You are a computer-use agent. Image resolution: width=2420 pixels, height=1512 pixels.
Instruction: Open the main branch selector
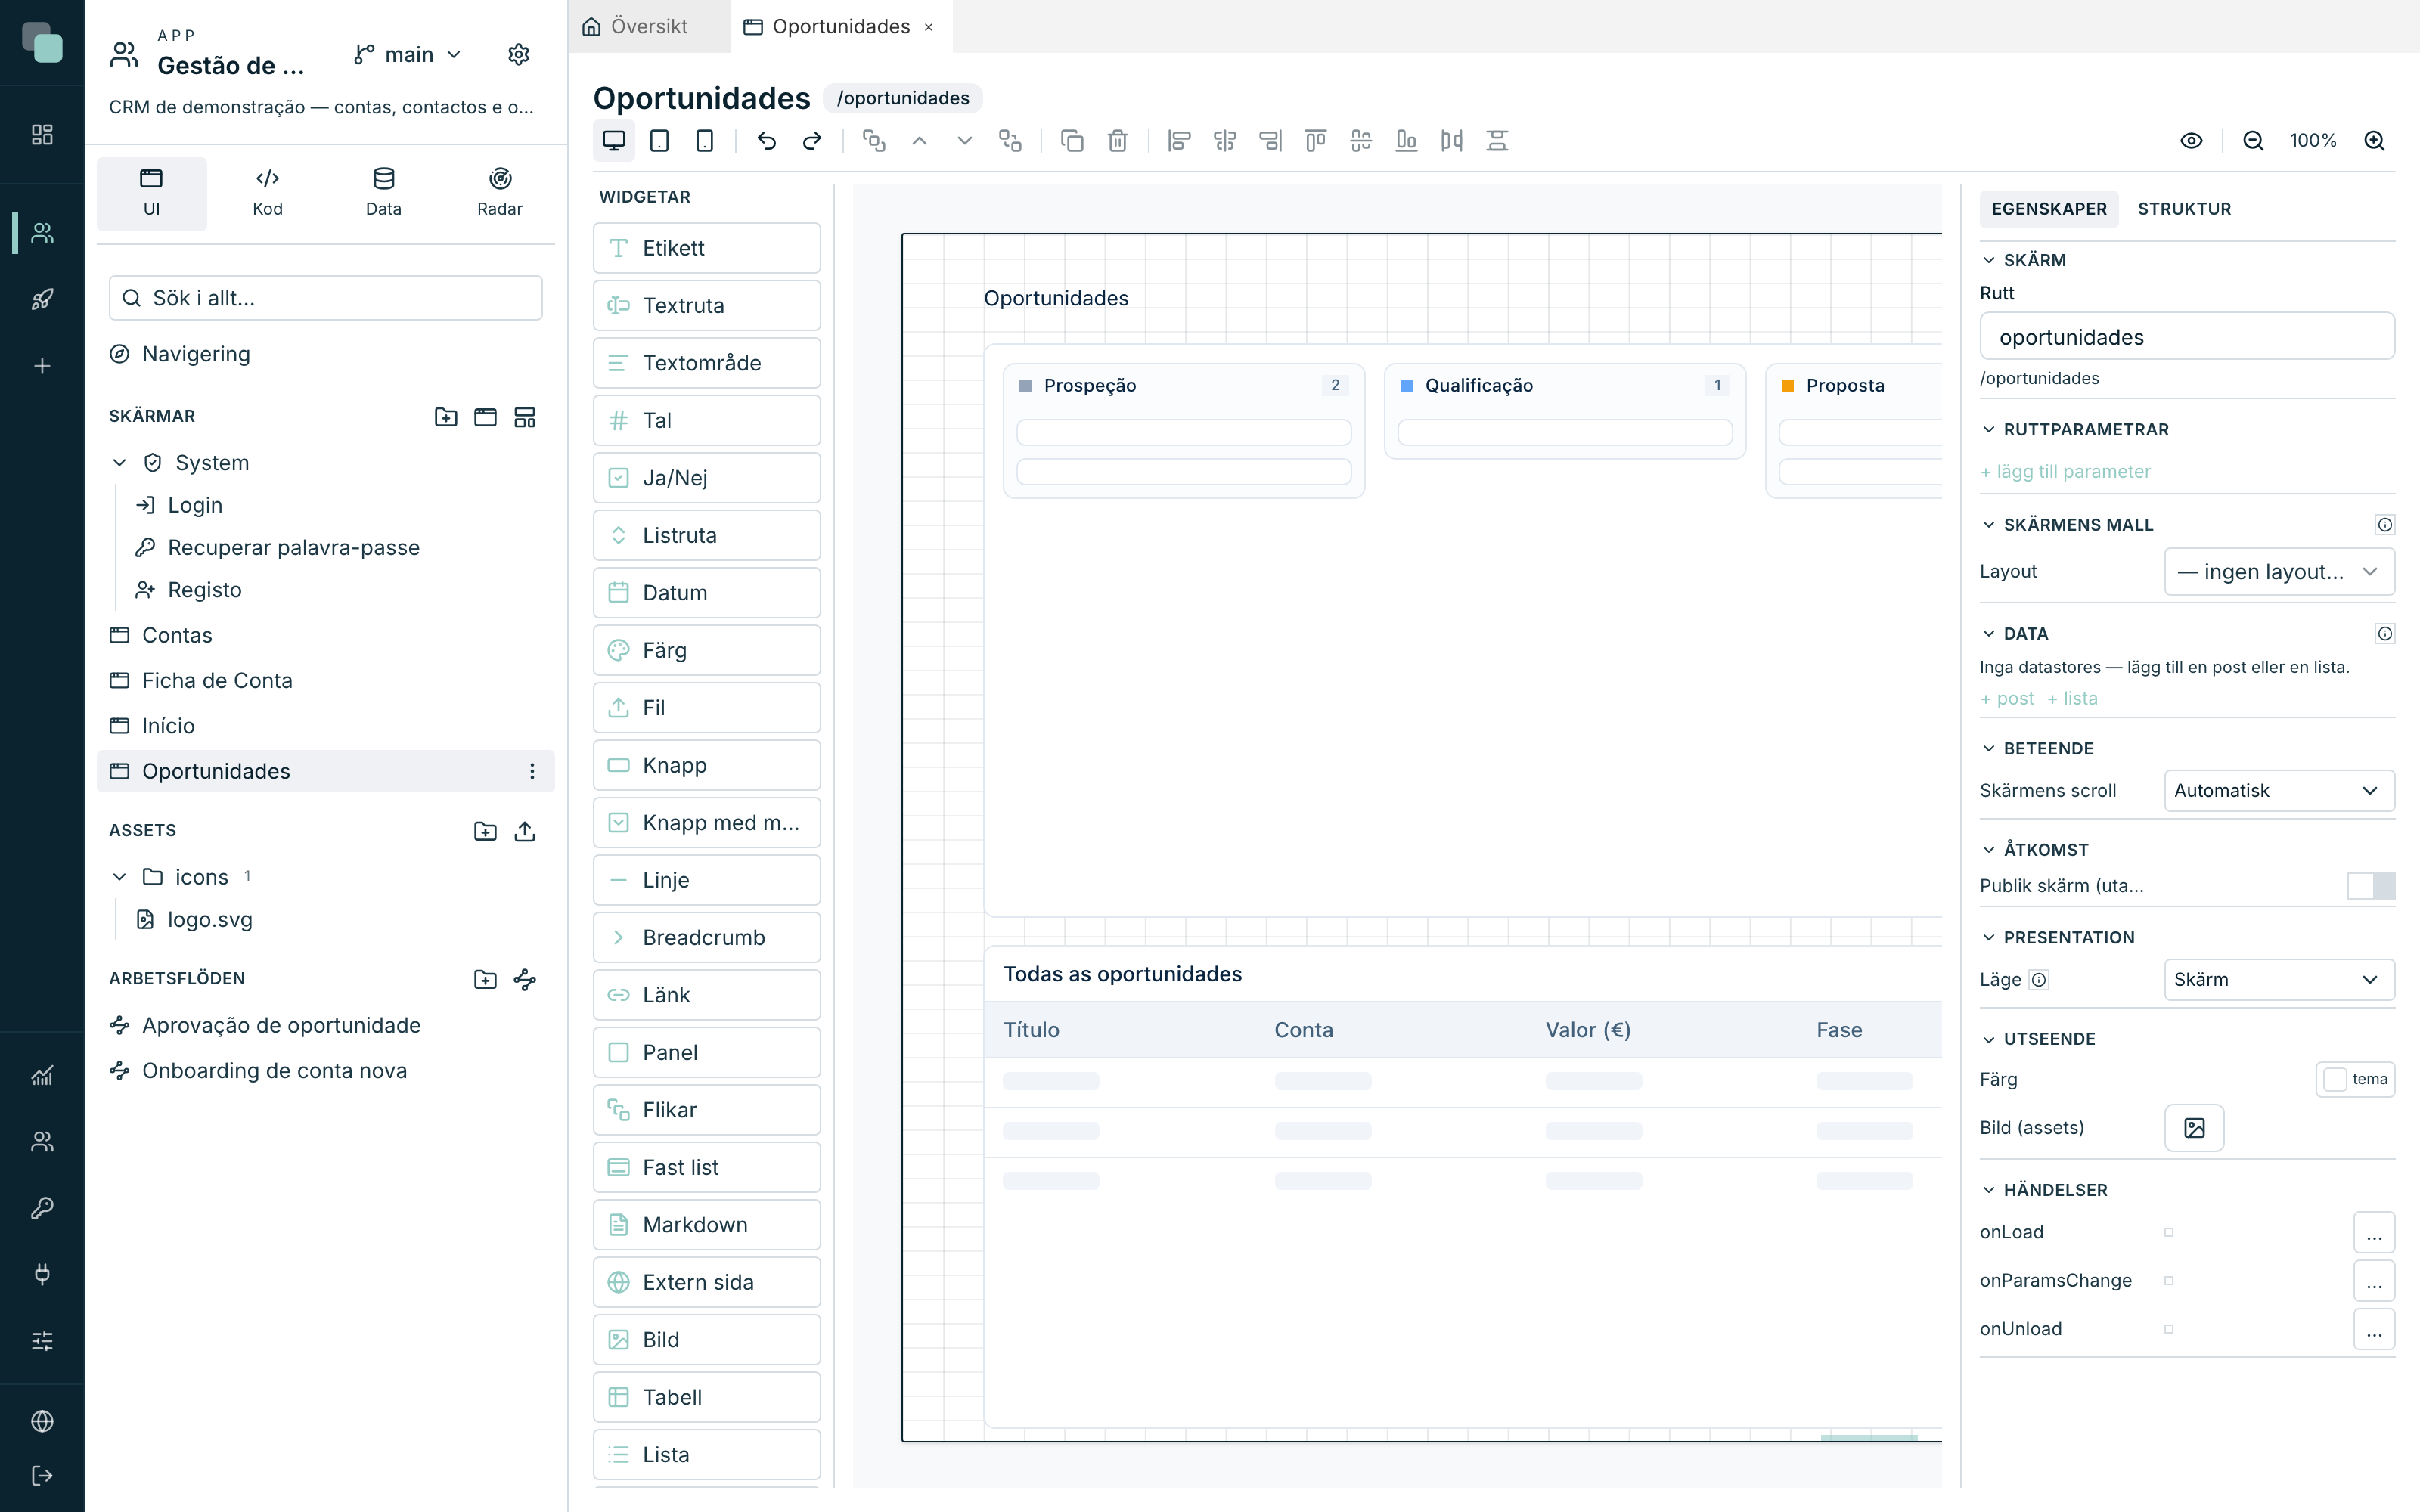point(408,54)
